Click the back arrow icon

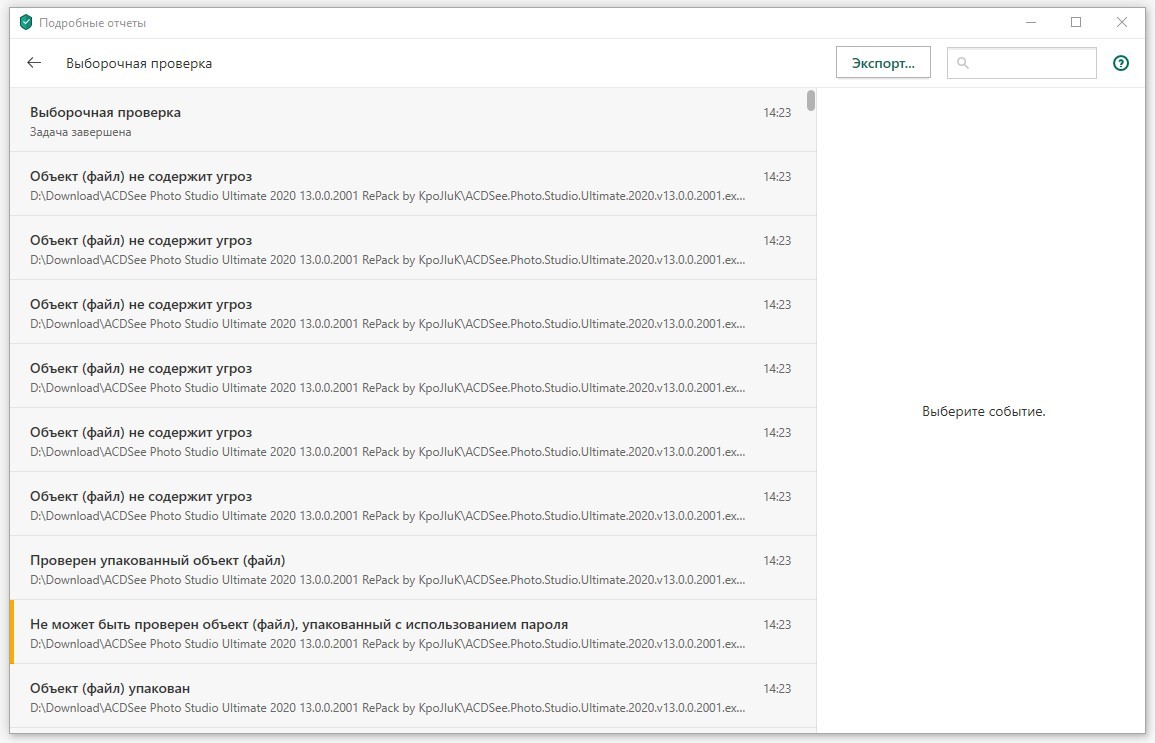point(34,63)
